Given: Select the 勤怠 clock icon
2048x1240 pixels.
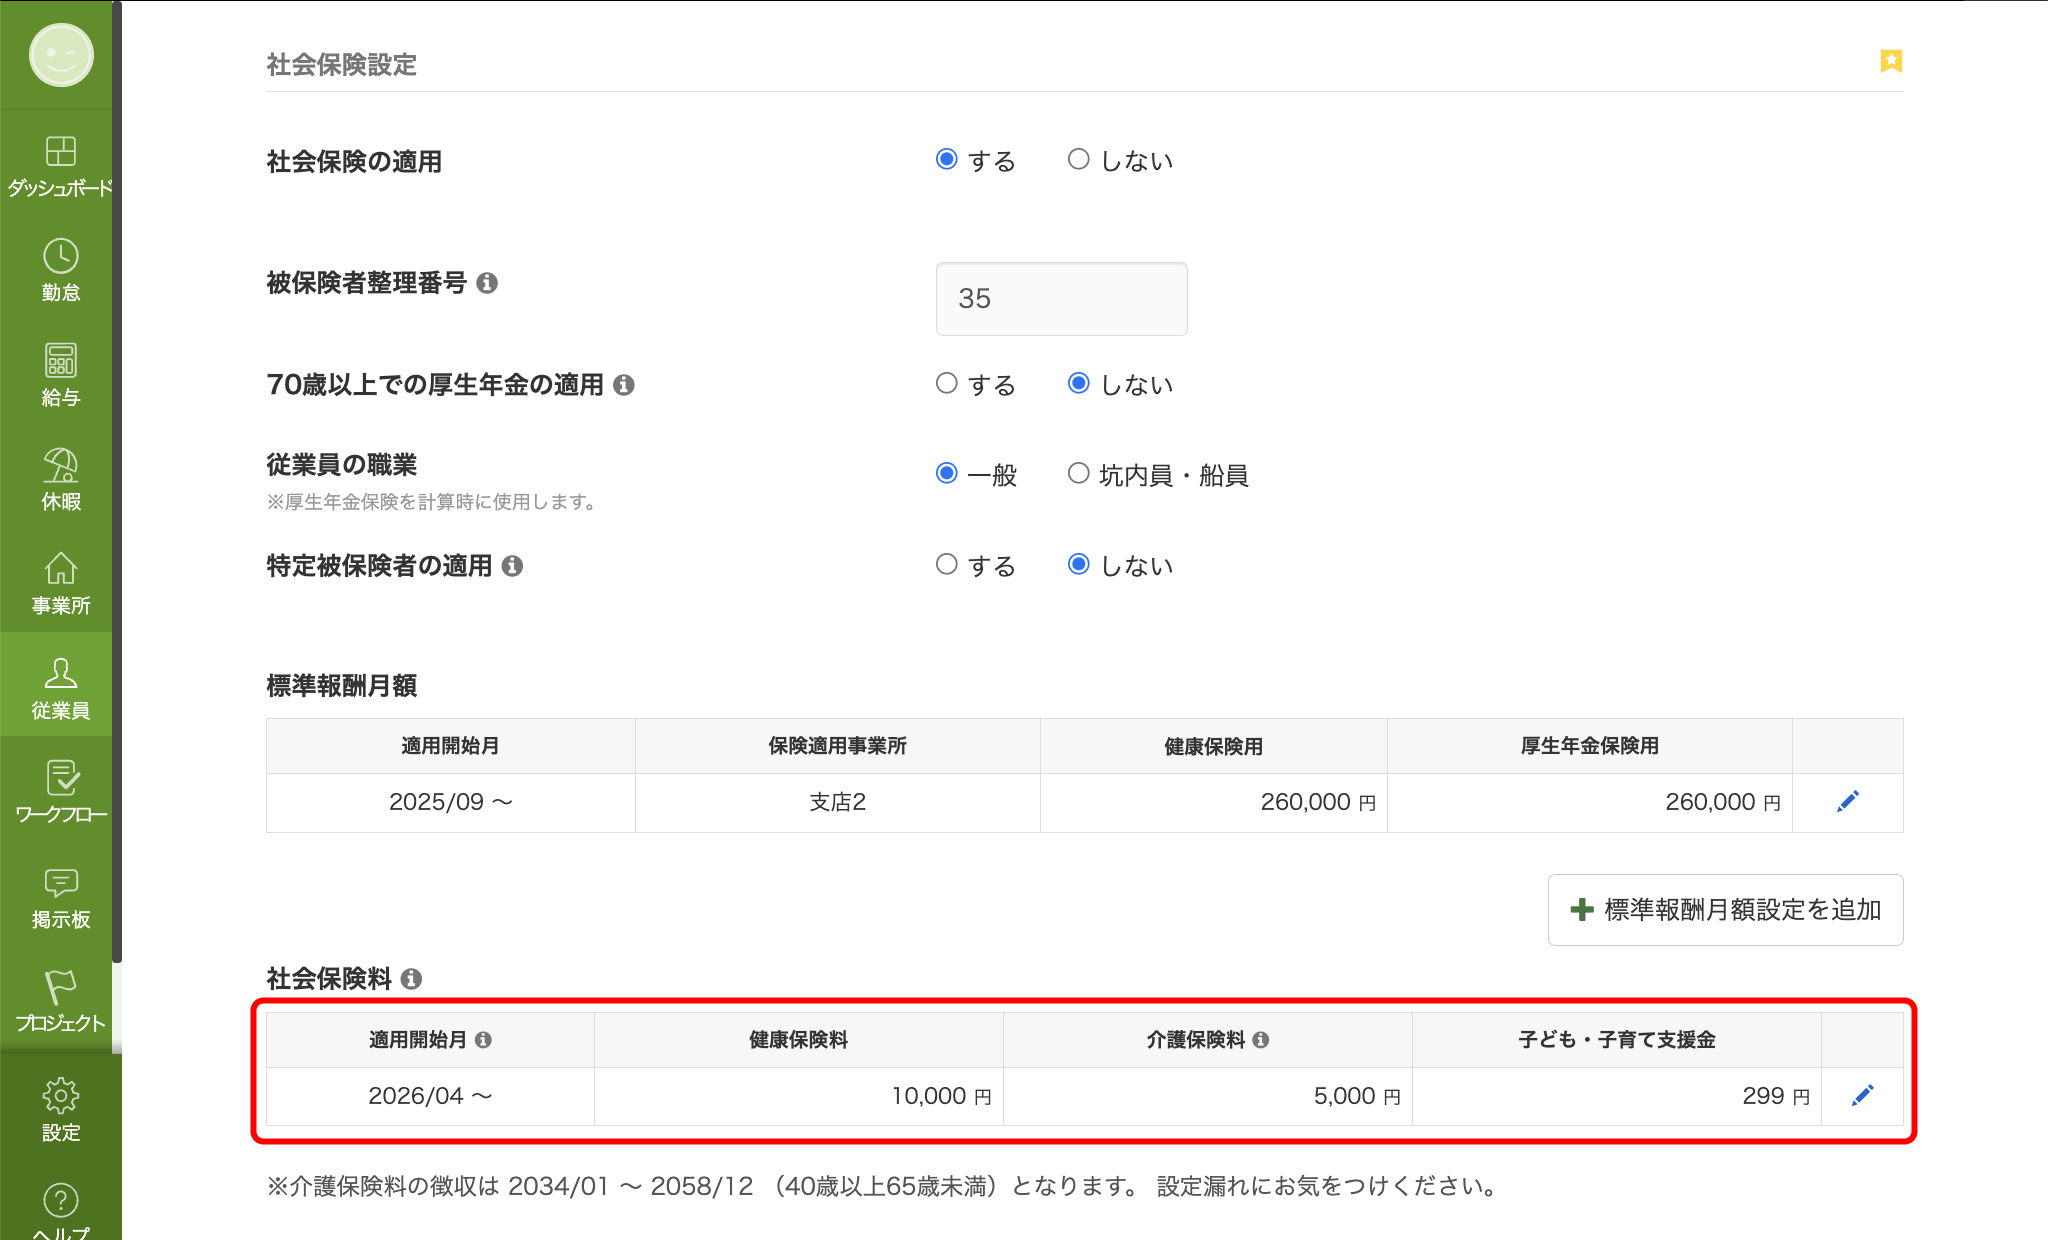Looking at the screenshot, I should (x=59, y=257).
